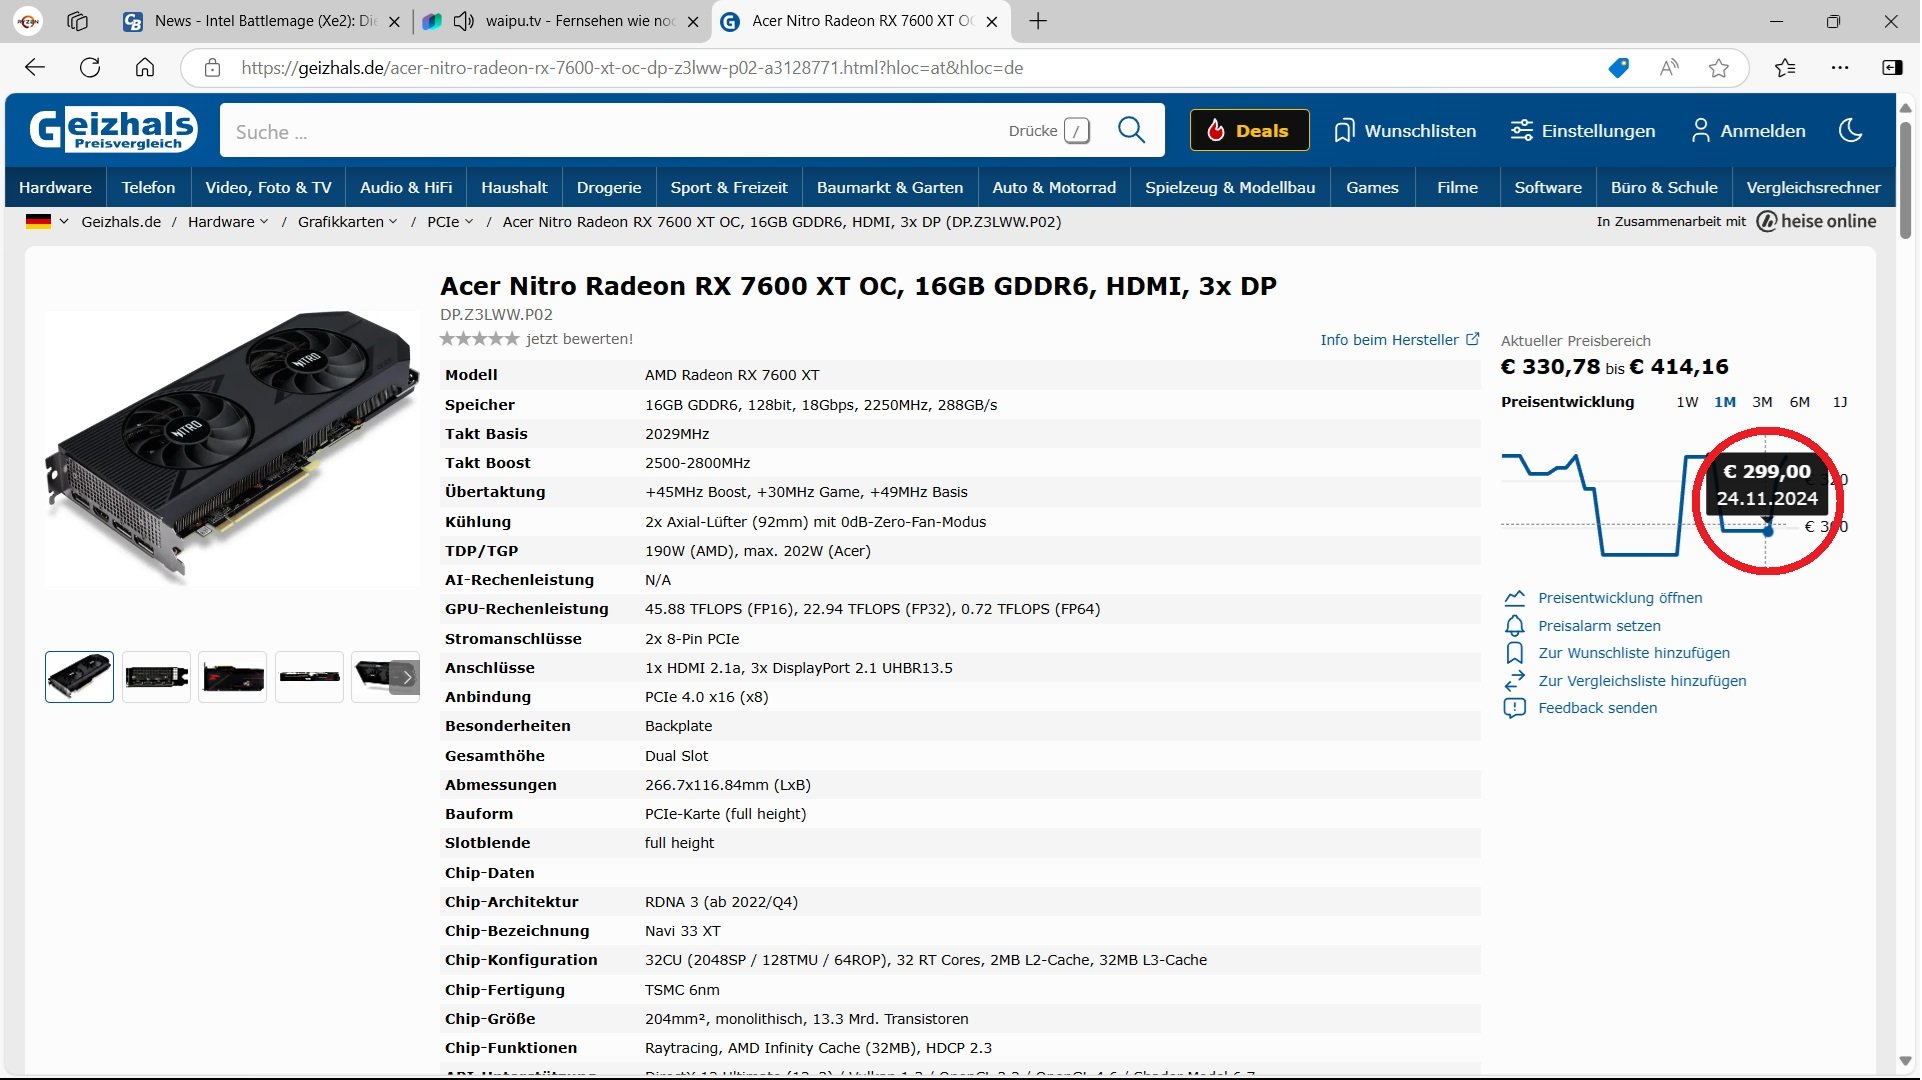The width and height of the screenshot is (1922, 1080).
Task: Click Read aloud icon in address bar
Action: click(x=1669, y=68)
